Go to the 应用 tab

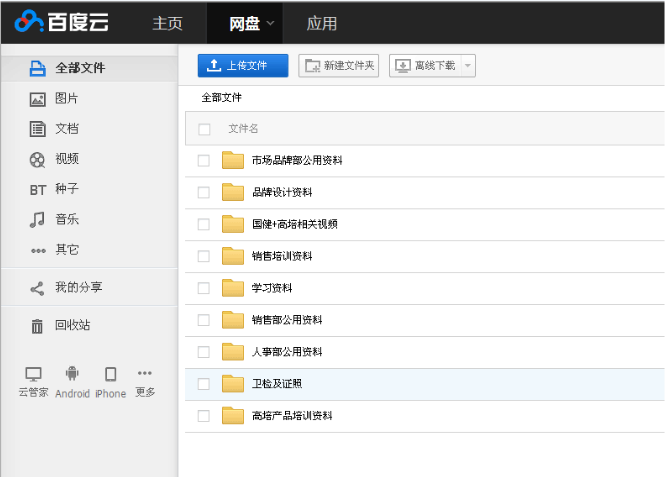click(x=321, y=23)
